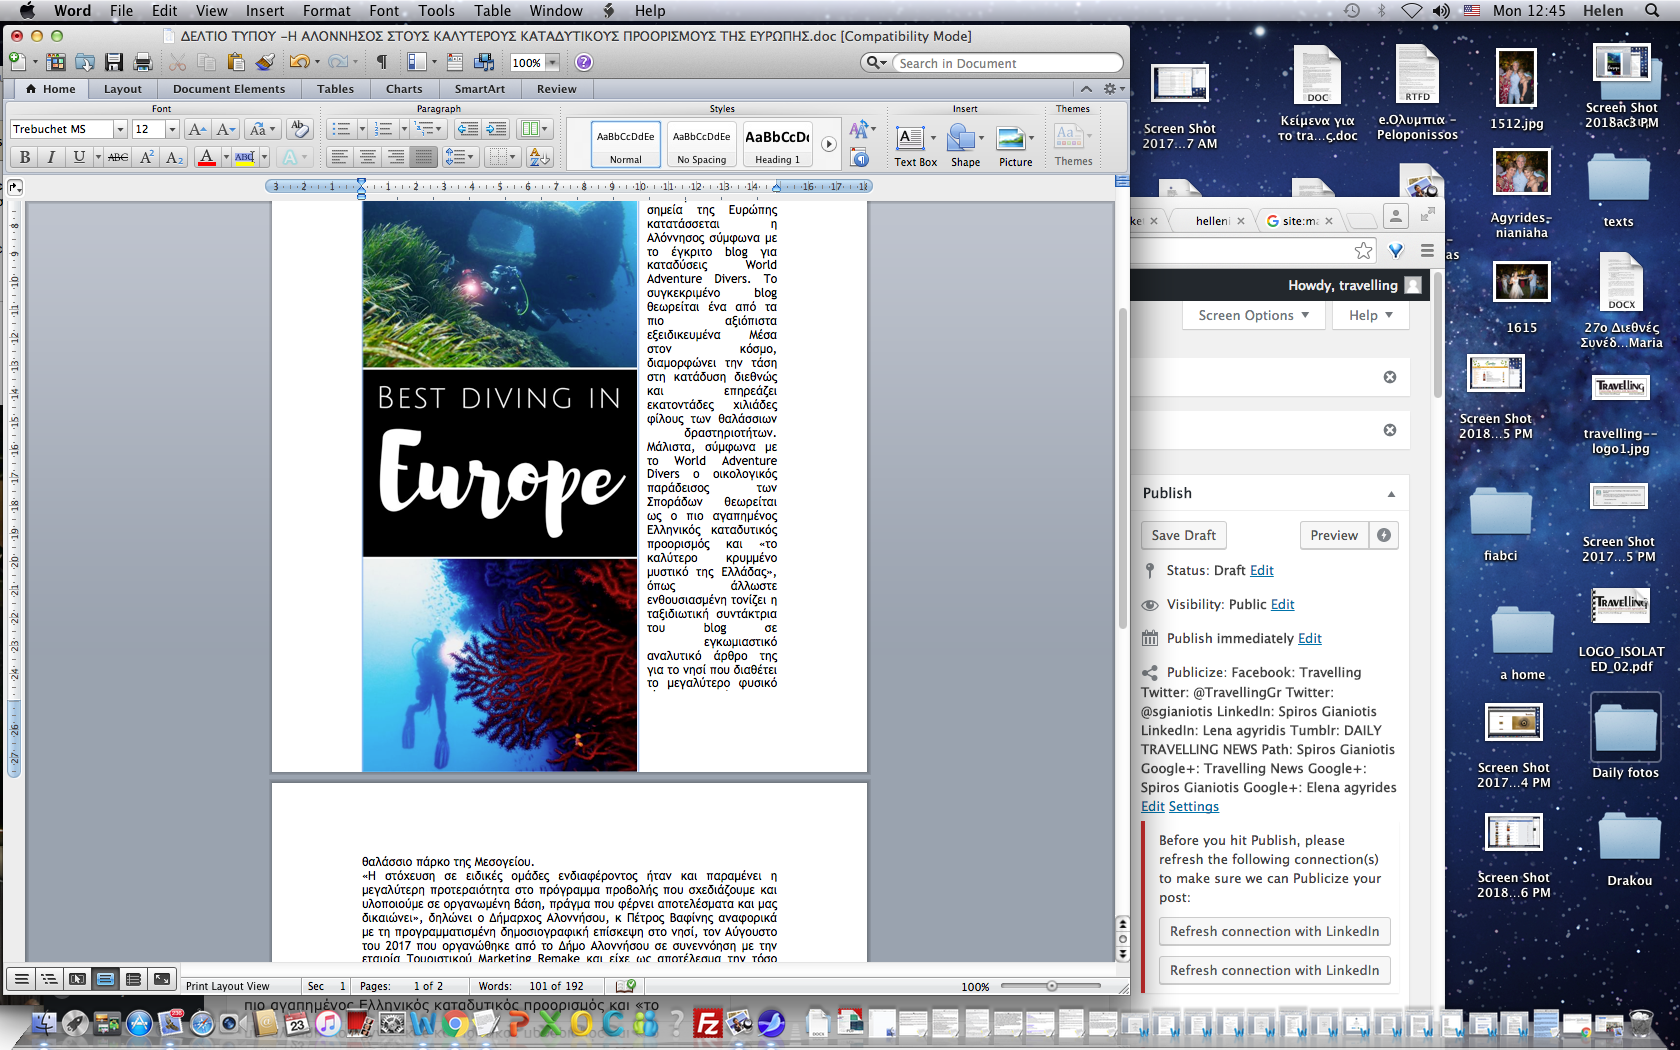Toggle Underline formatting
This screenshot has height=1050, width=1680.
78,157
